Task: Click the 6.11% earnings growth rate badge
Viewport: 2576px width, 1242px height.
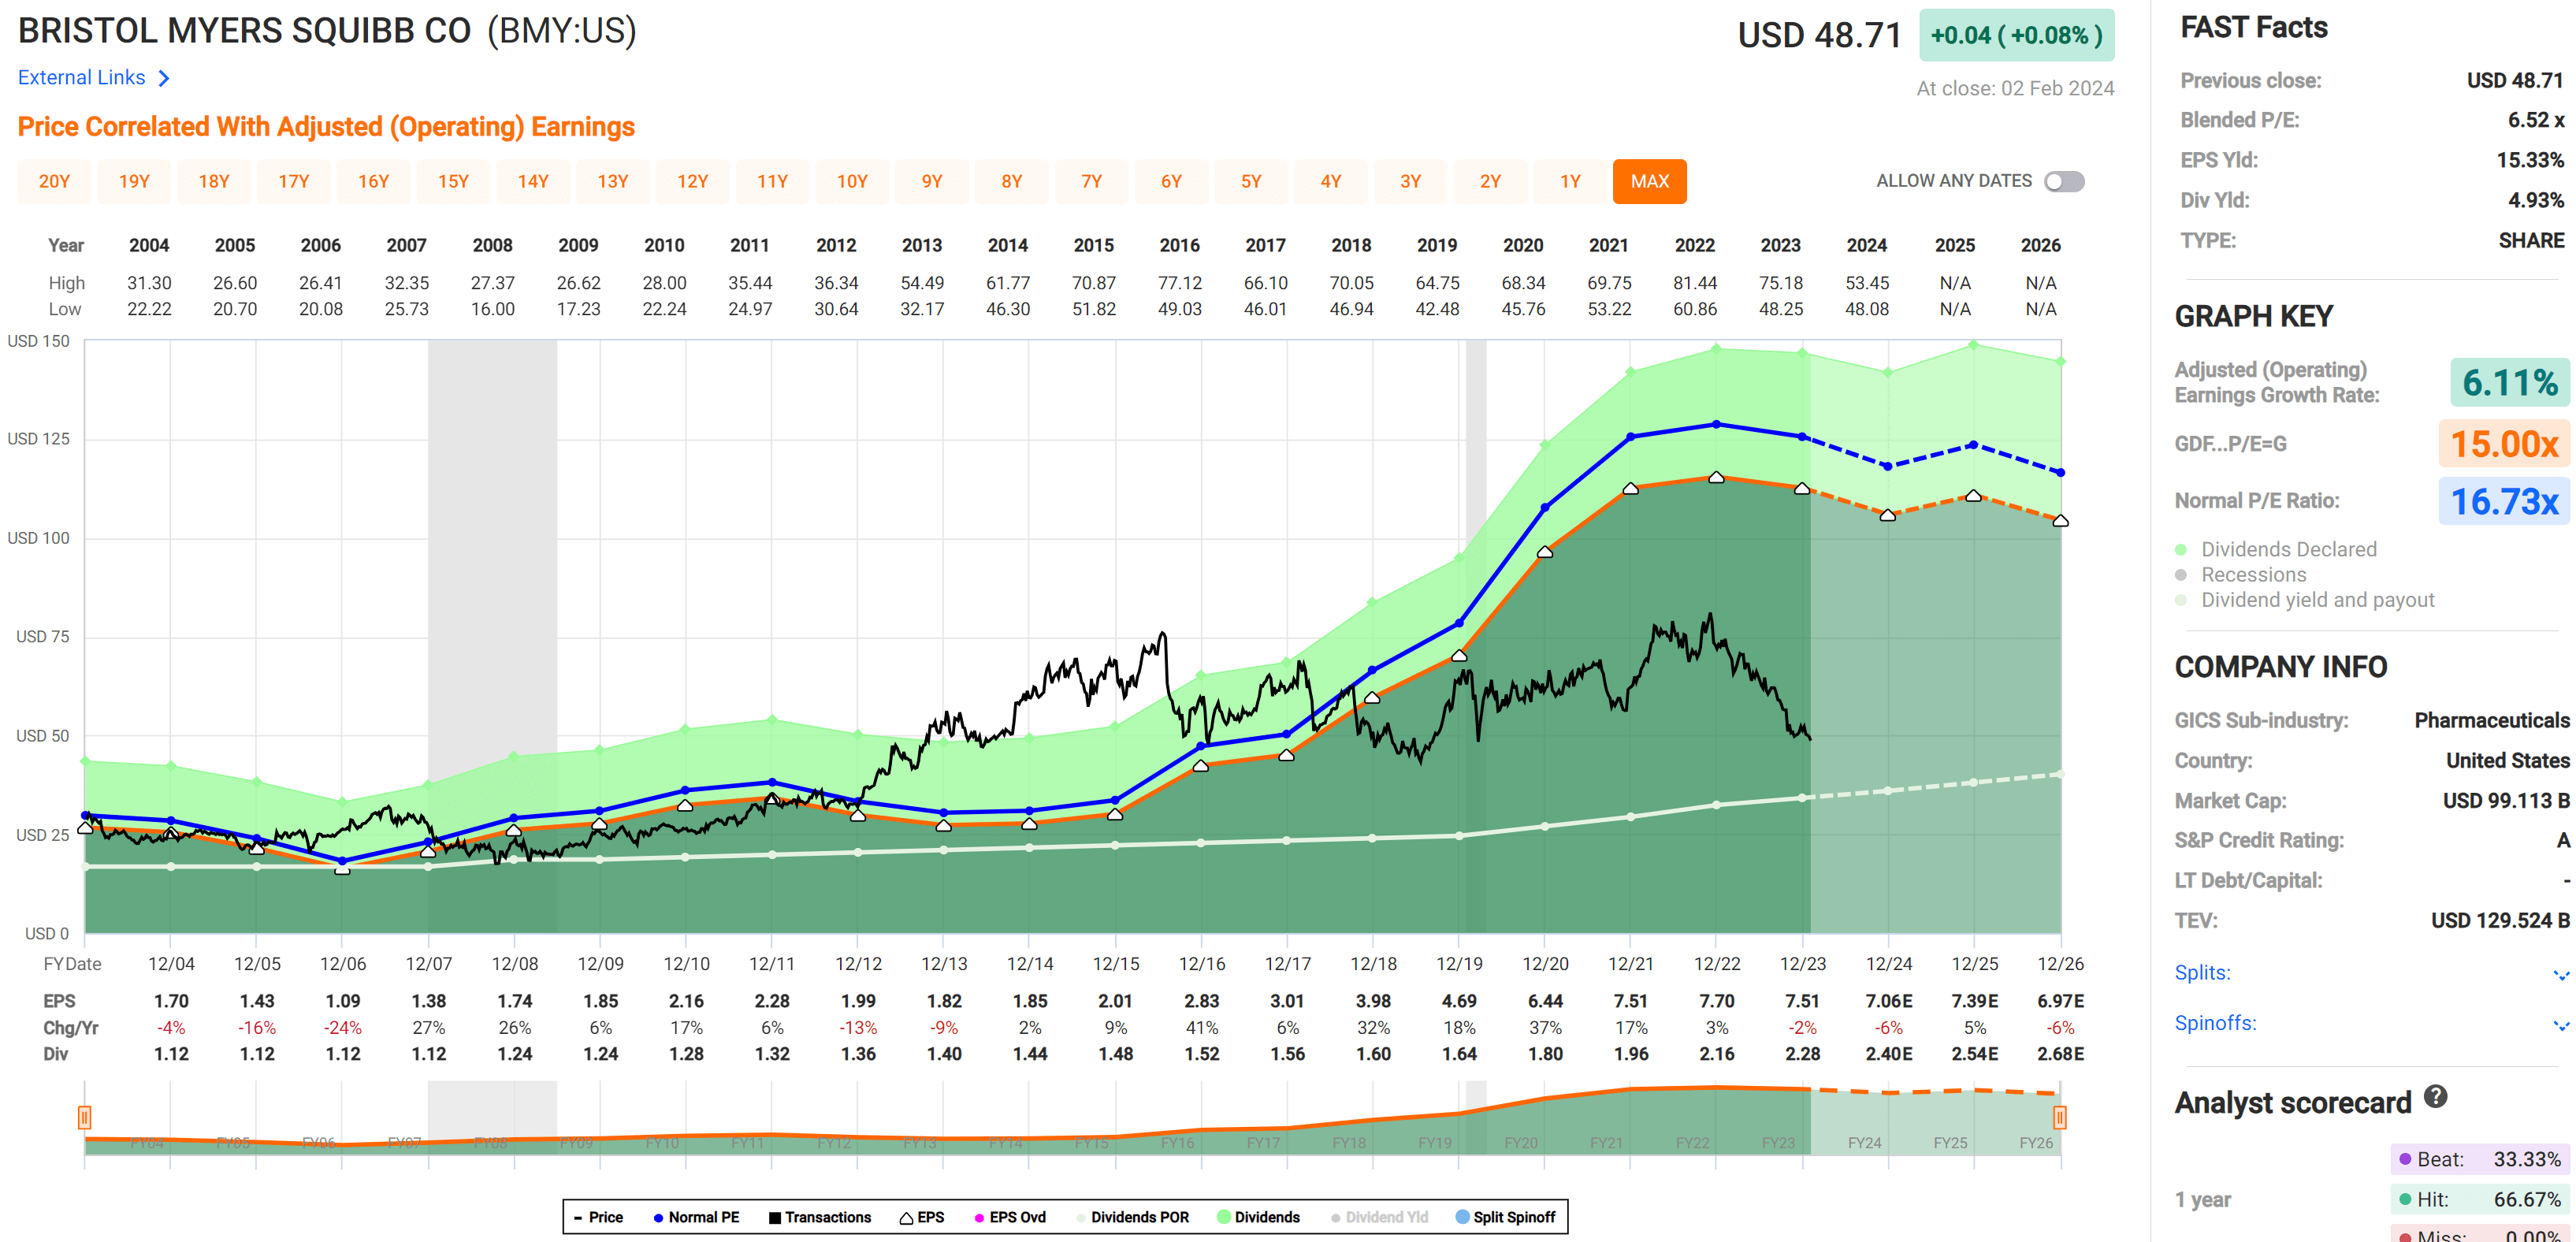Action: point(2509,382)
